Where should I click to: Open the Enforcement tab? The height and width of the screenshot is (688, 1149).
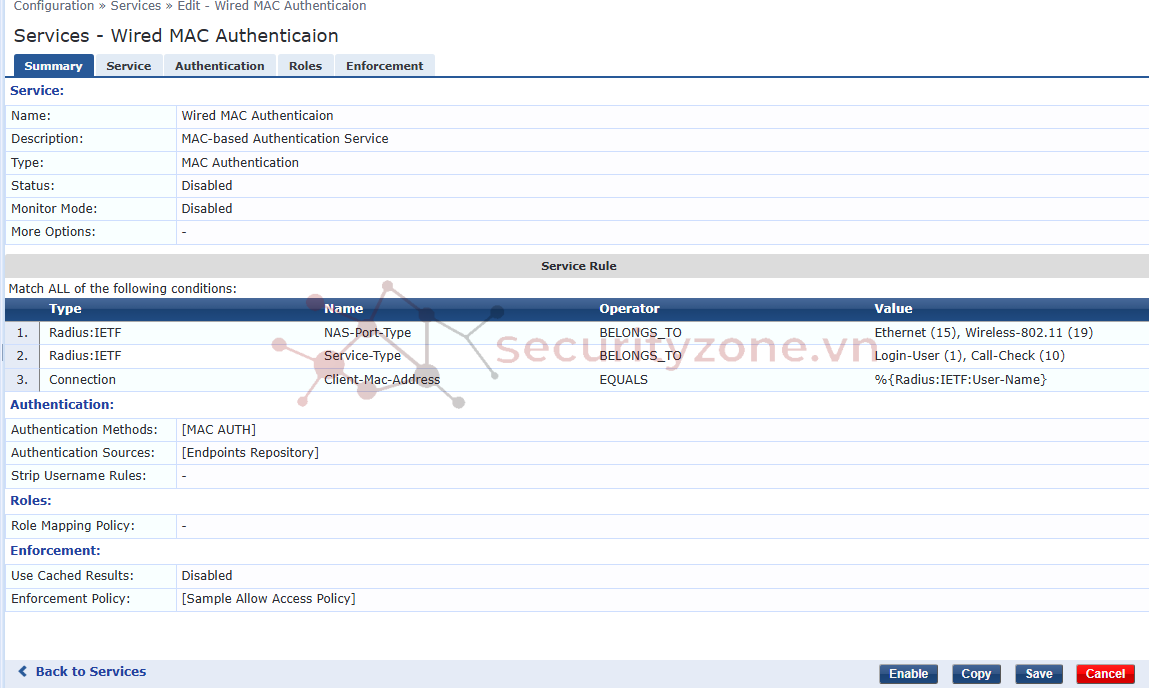click(384, 66)
